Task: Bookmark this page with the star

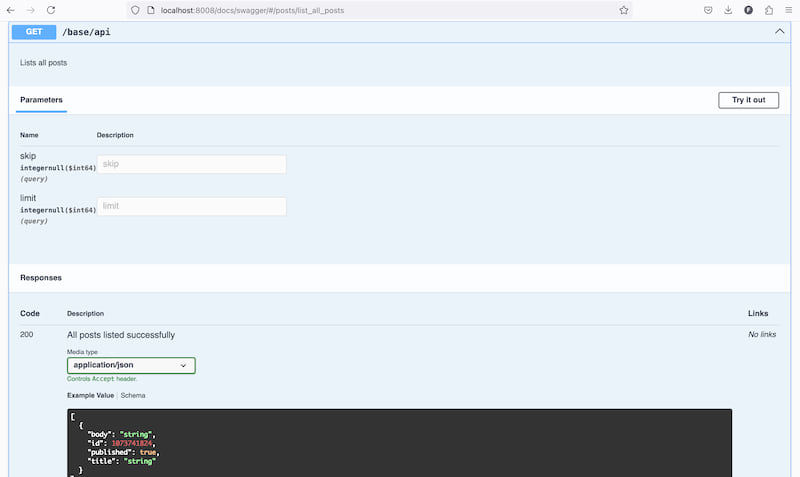Action: [x=623, y=10]
